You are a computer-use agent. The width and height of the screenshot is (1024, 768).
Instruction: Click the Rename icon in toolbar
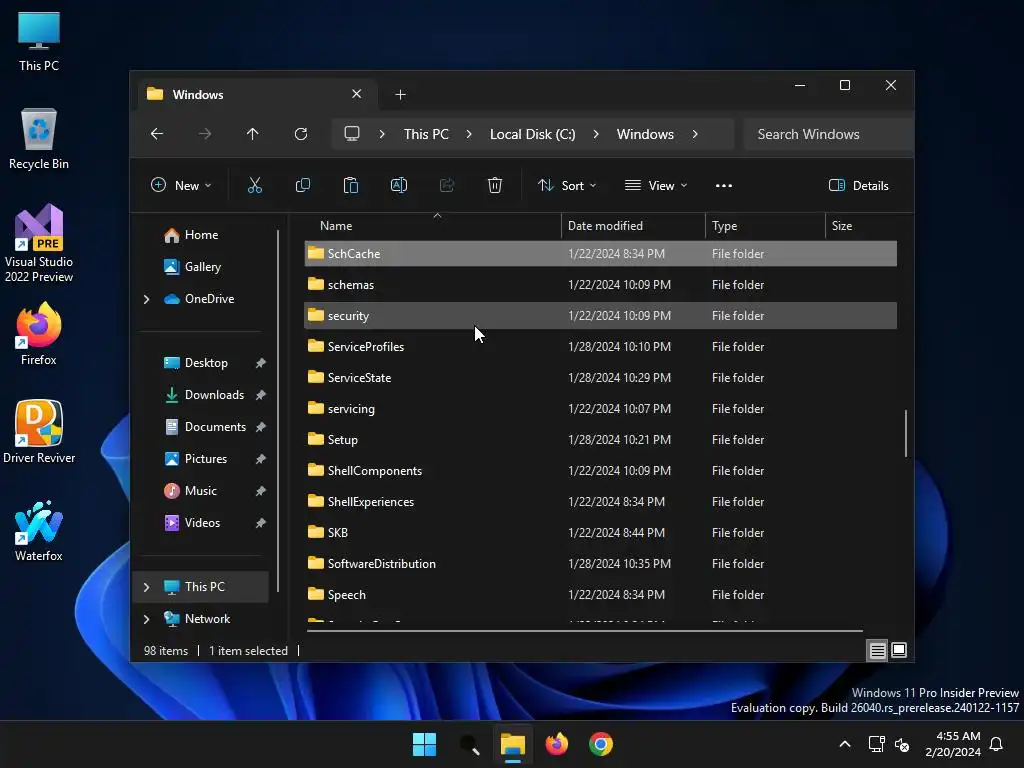point(398,185)
